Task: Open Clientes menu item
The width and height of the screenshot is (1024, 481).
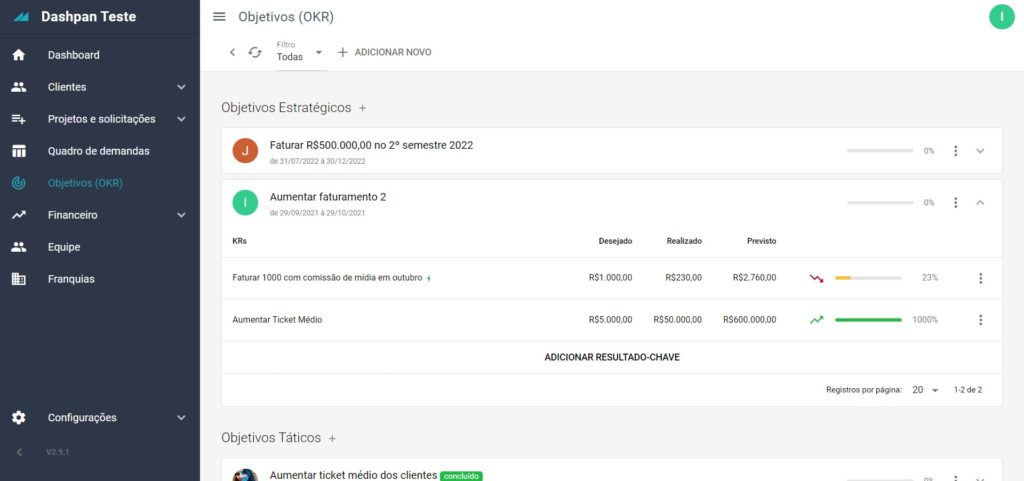Action: coord(67,87)
